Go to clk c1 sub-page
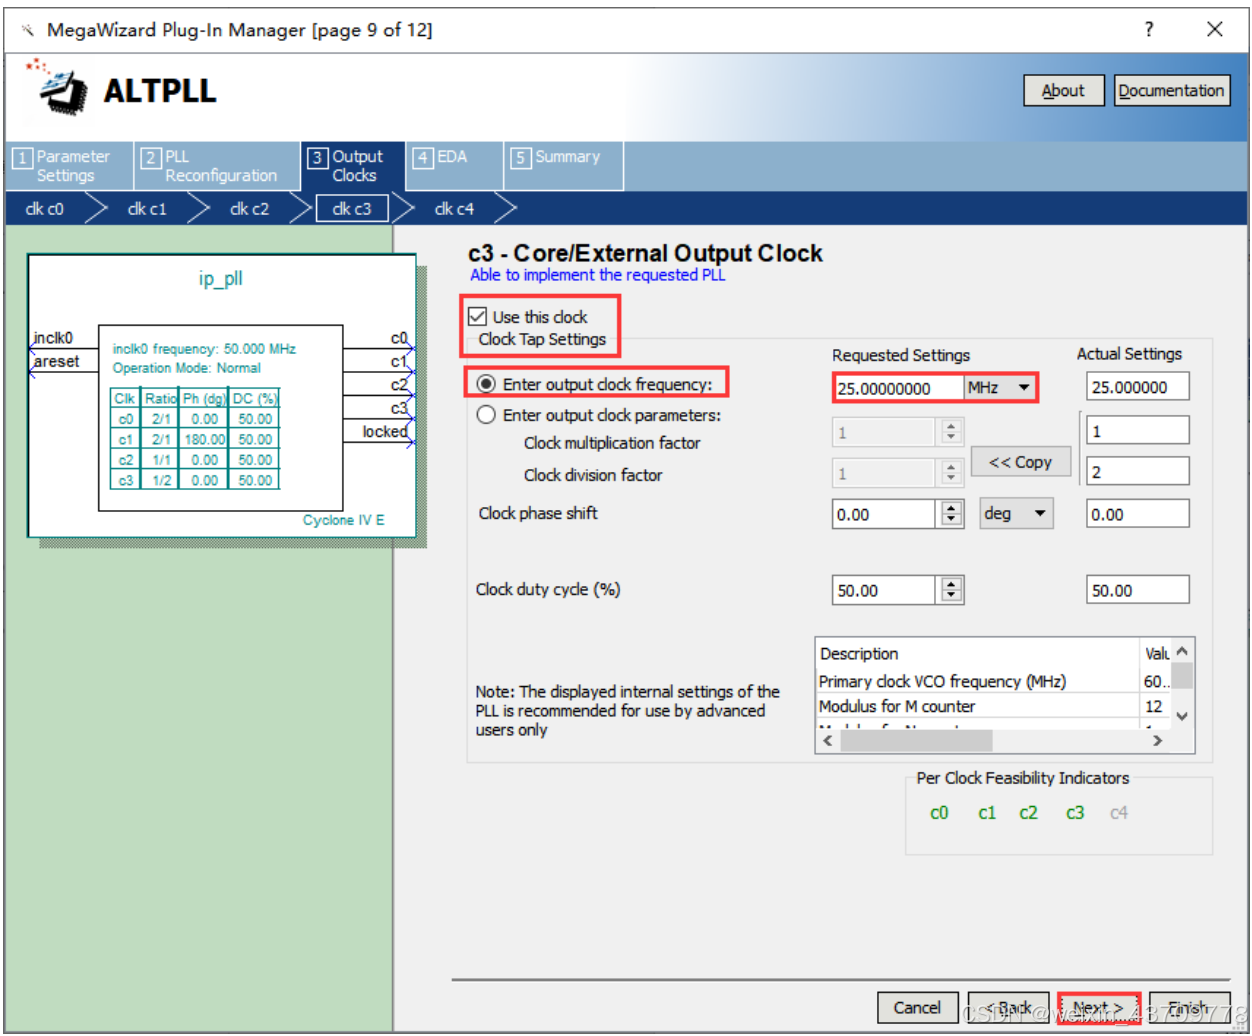The width and height of the screenshot is (1252, 1036). (x=147, y=209)
